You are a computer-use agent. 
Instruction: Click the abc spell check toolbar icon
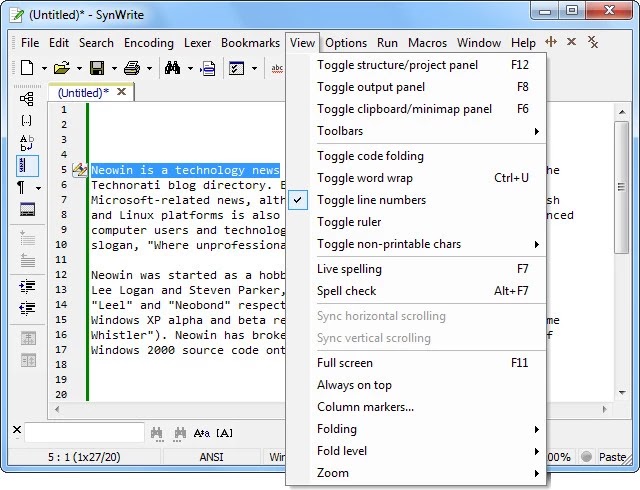pyautogui.click(x=277, y=68)
